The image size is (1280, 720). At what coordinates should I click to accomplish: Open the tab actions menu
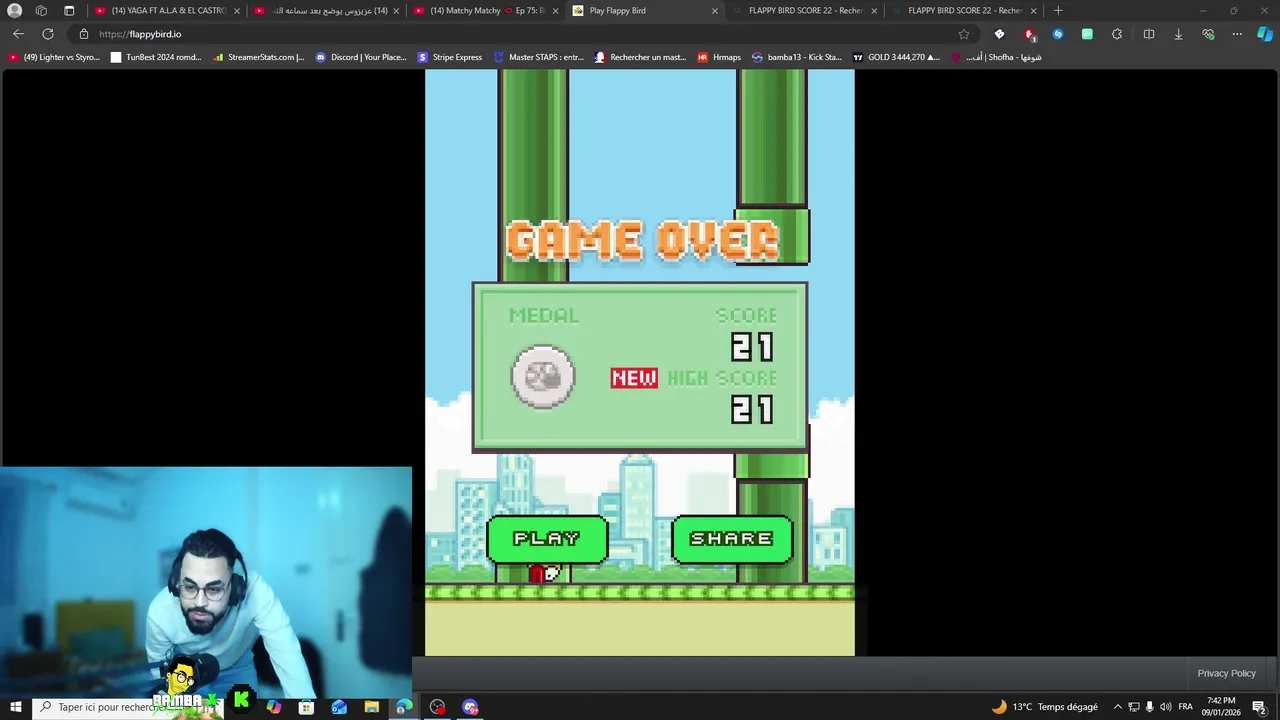click(69, 10)
